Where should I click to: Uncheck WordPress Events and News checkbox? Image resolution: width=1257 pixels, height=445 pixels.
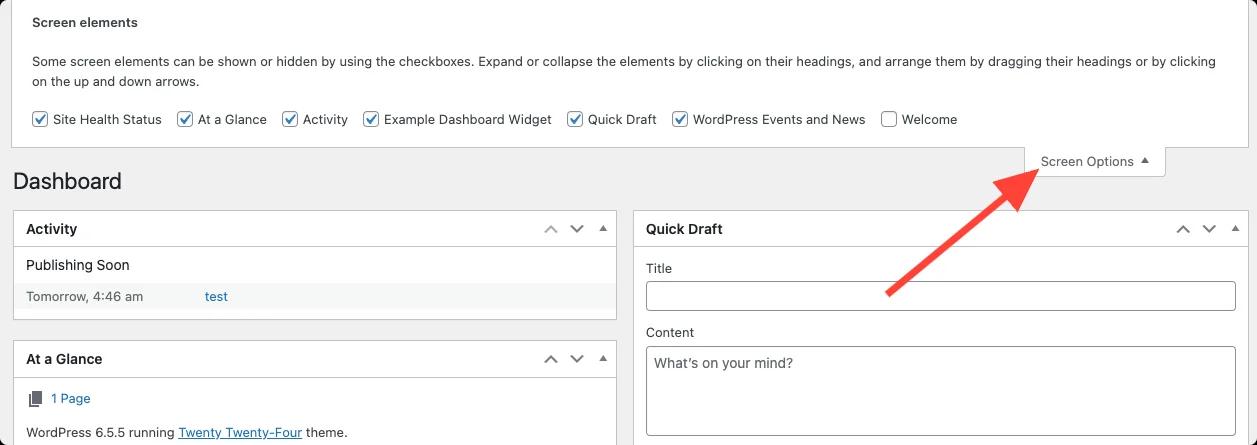(x=680, y=119)
